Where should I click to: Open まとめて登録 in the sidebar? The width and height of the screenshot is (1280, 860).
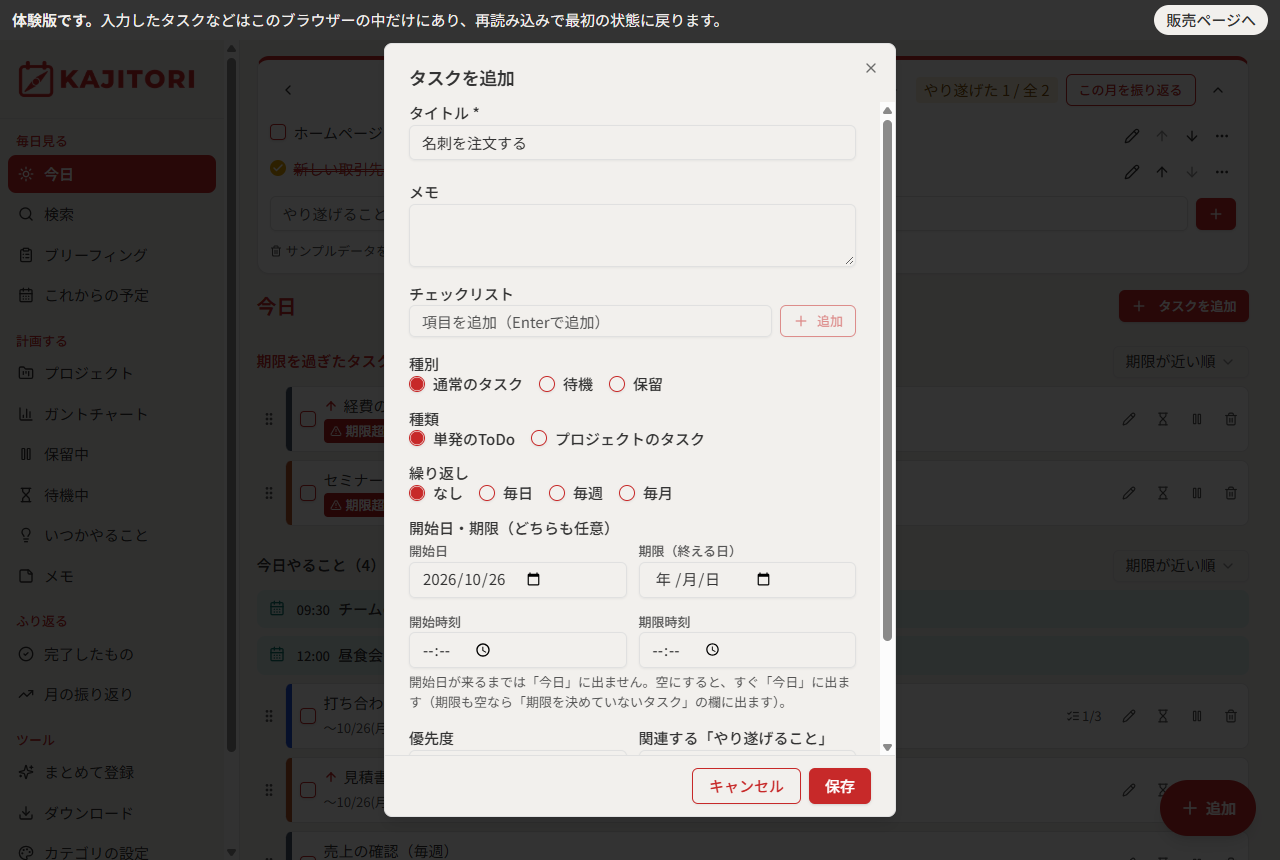click(112, 772)
